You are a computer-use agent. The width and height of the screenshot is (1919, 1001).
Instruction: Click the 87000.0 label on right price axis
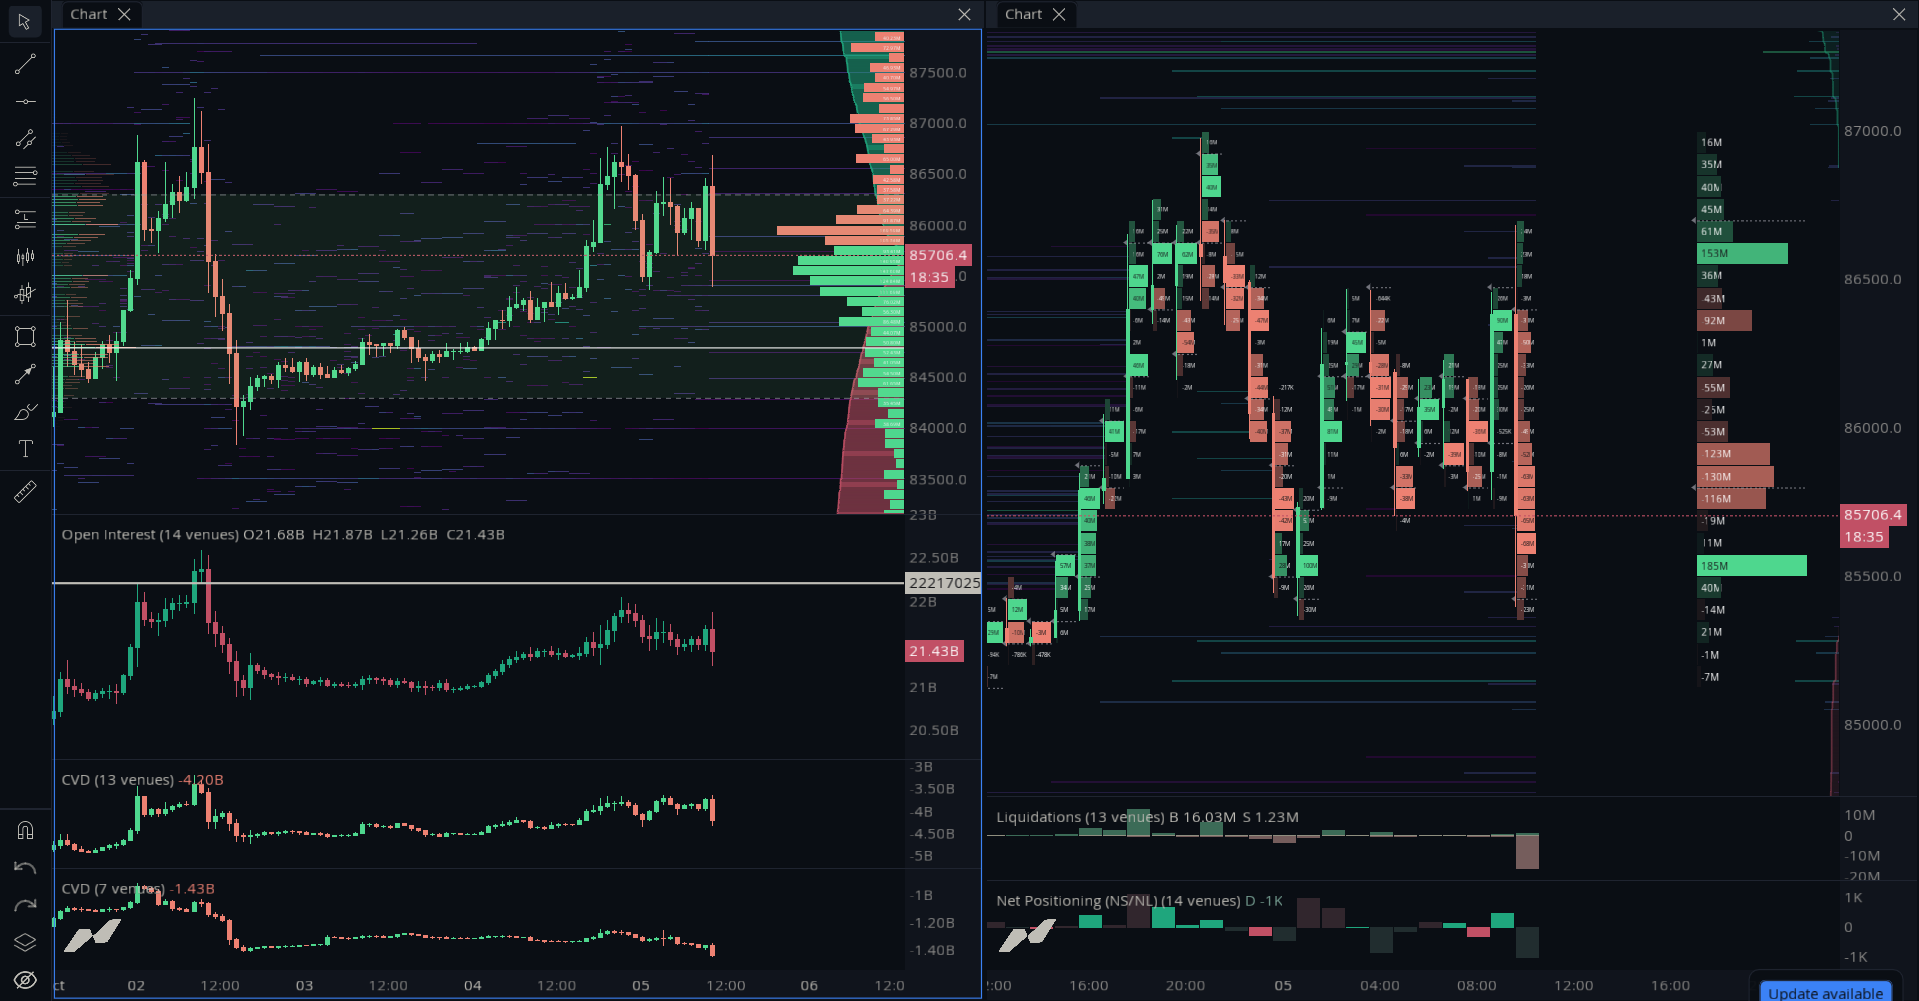pos(1873,131)
